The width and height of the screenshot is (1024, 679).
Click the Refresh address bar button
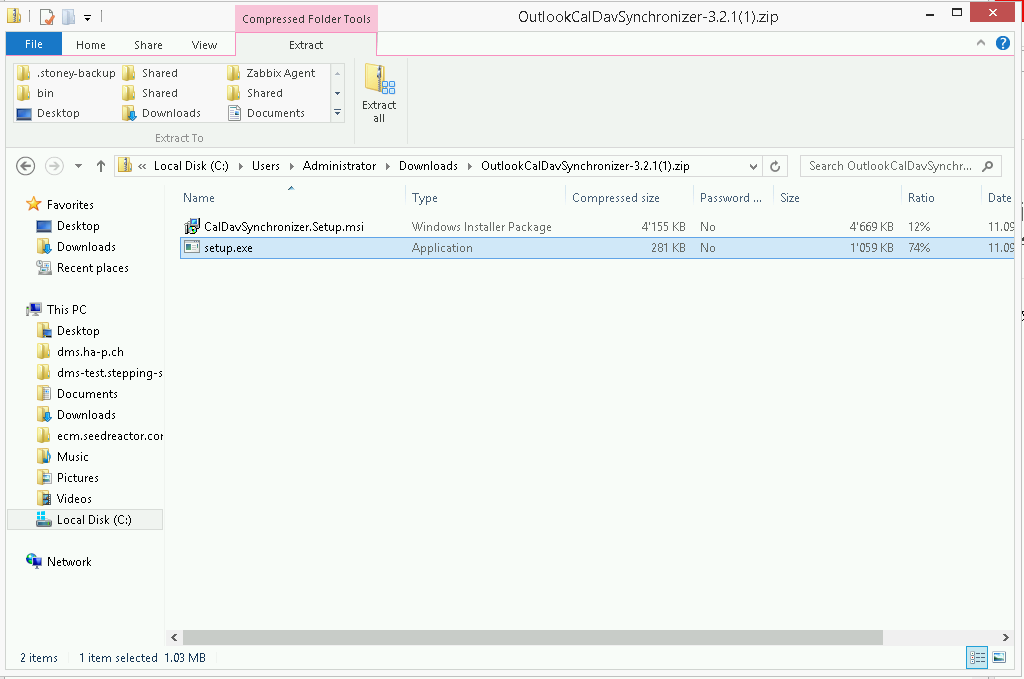[x=775, y=166]
